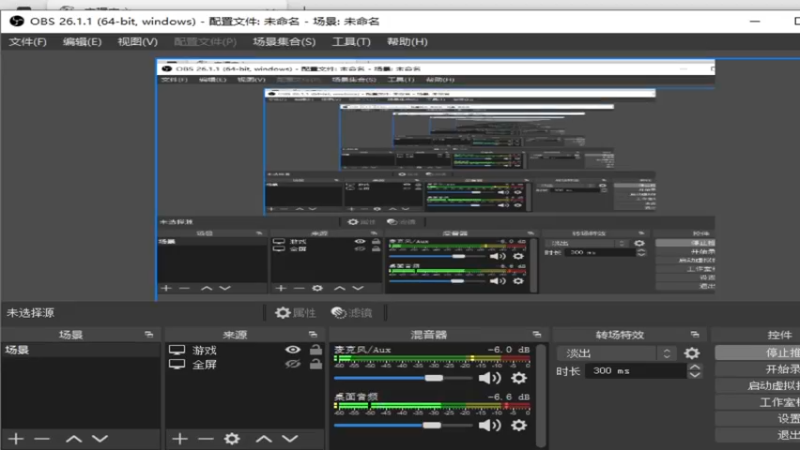800x450 pixels.
Task: Click the 退出 exit button
Action: pos(758,435)
